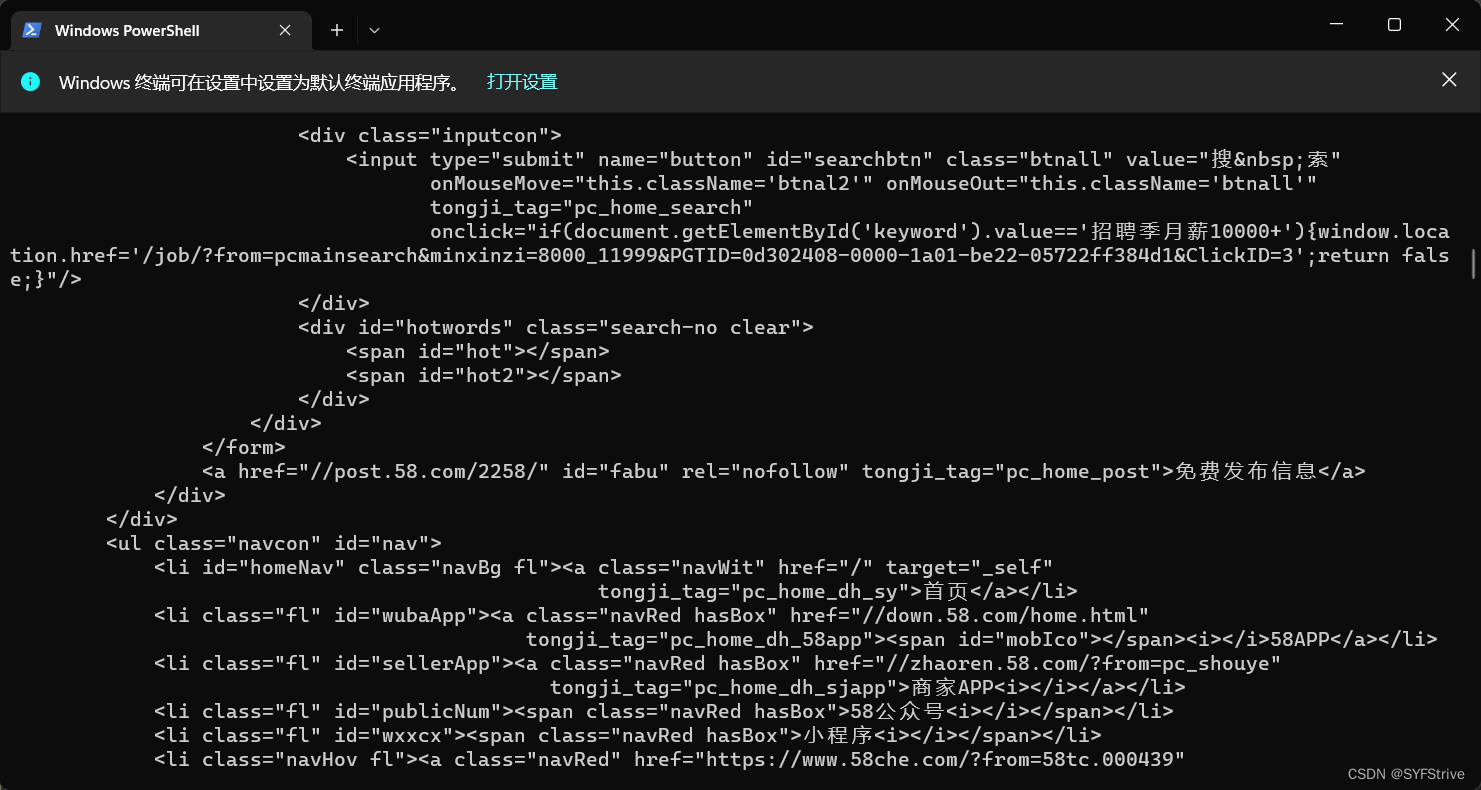Maximize the terminal window
The width and height of the screenshot is (1481, 790).
click(1394, 25)
